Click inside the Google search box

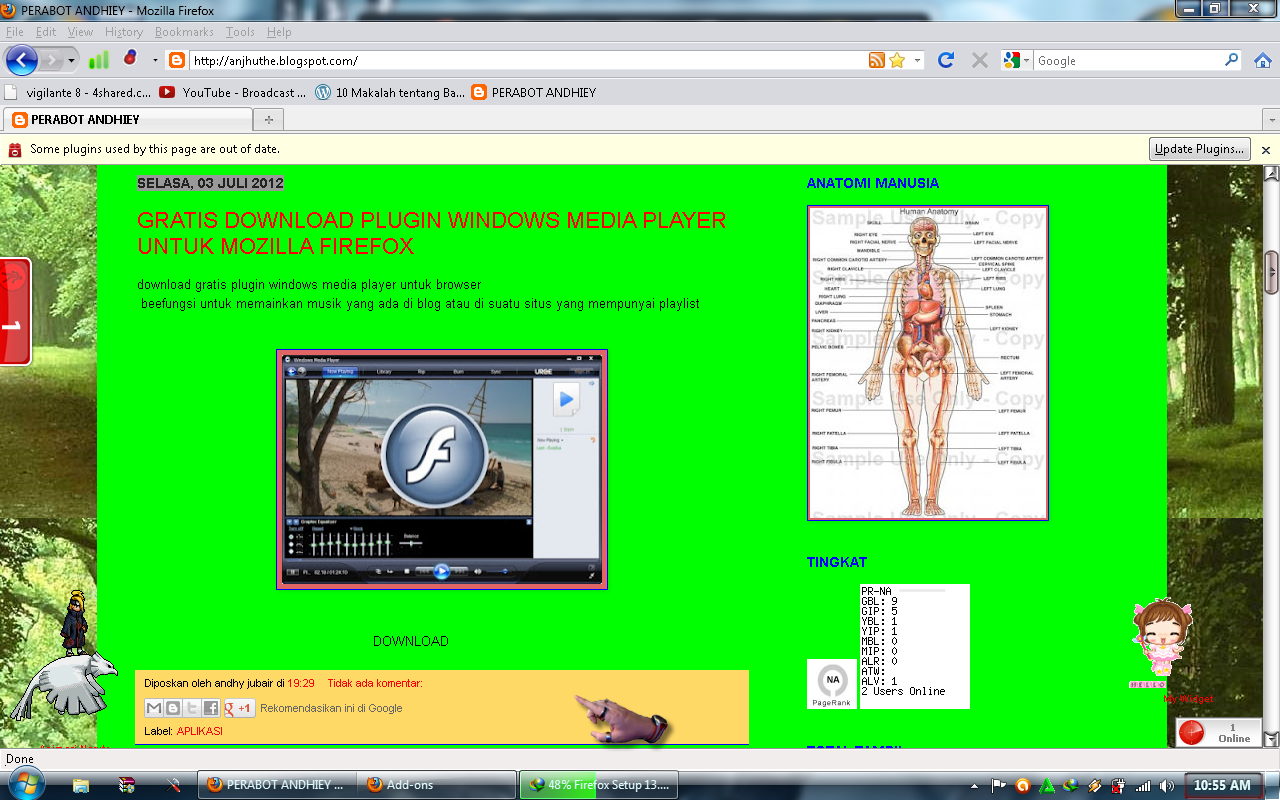[1128, 60]
